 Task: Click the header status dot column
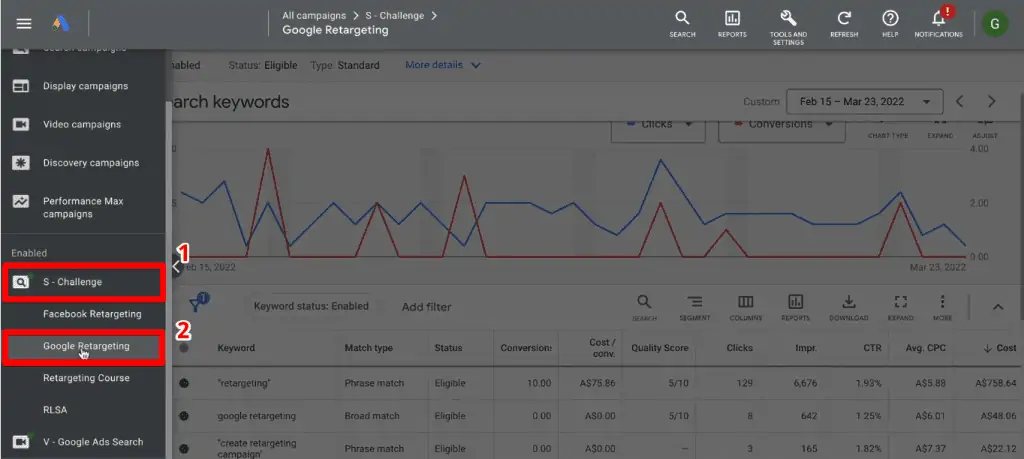click(184, 348)
